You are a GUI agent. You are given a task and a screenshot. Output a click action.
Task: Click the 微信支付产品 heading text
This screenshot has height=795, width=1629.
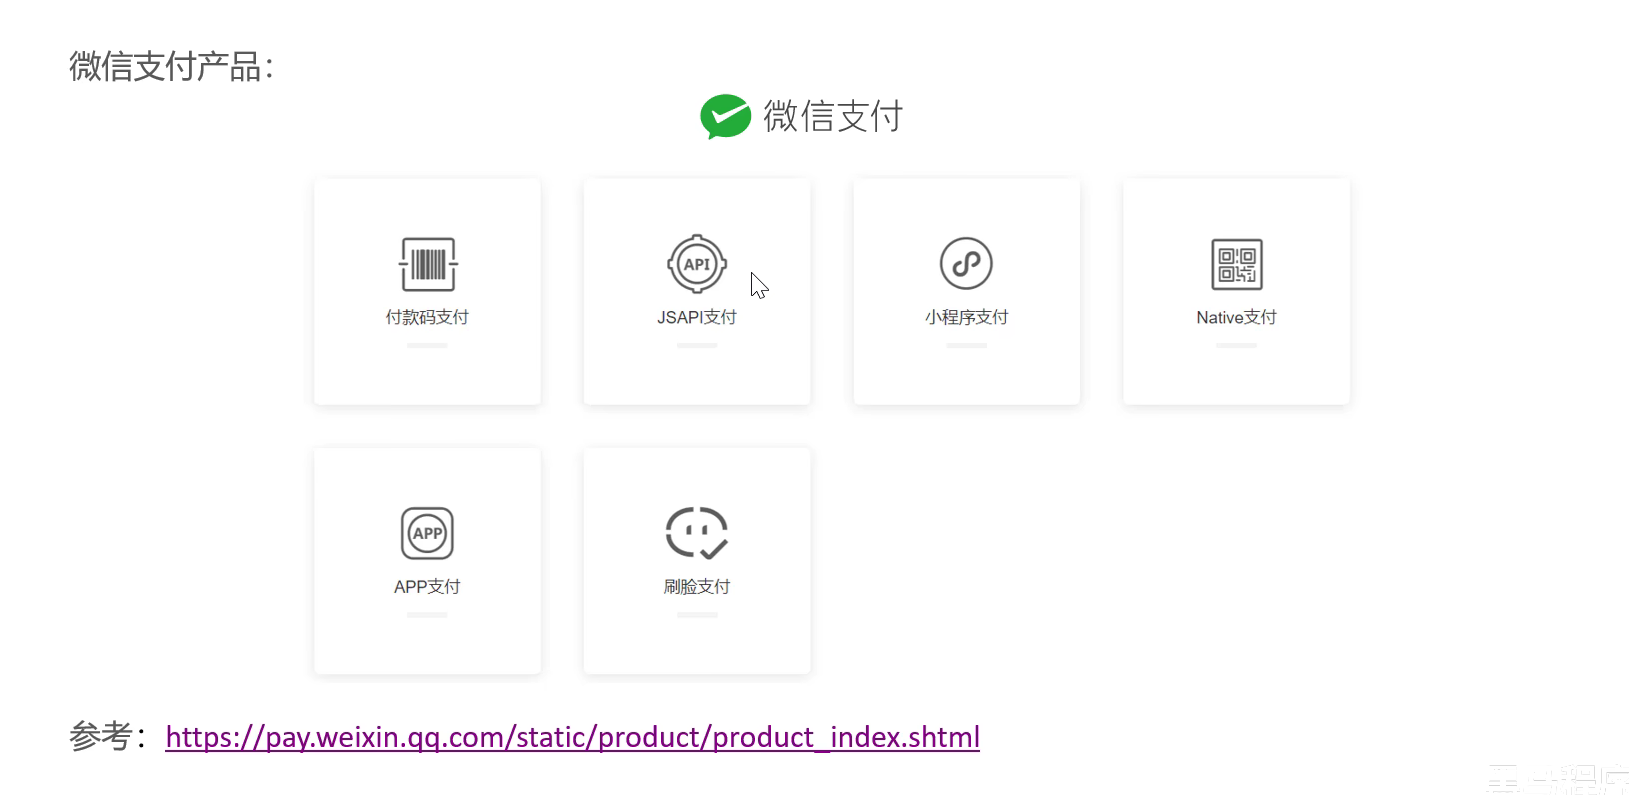click(171, 67)
